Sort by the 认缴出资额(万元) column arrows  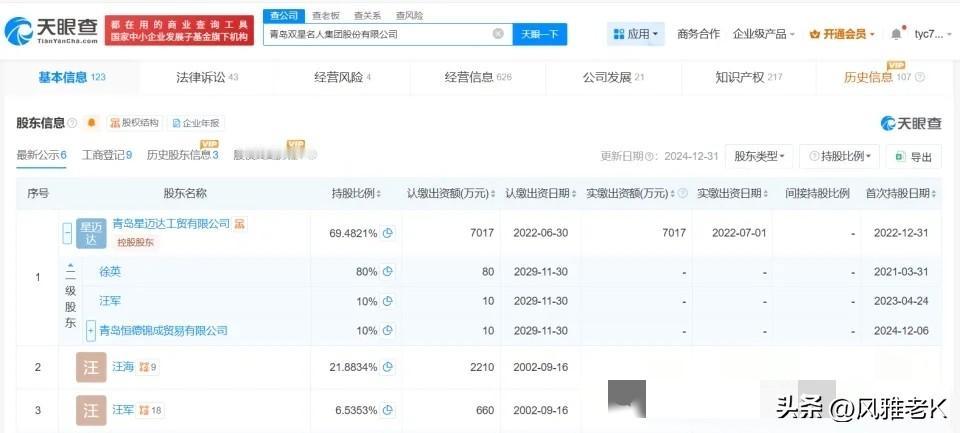[x=493, y=194]
